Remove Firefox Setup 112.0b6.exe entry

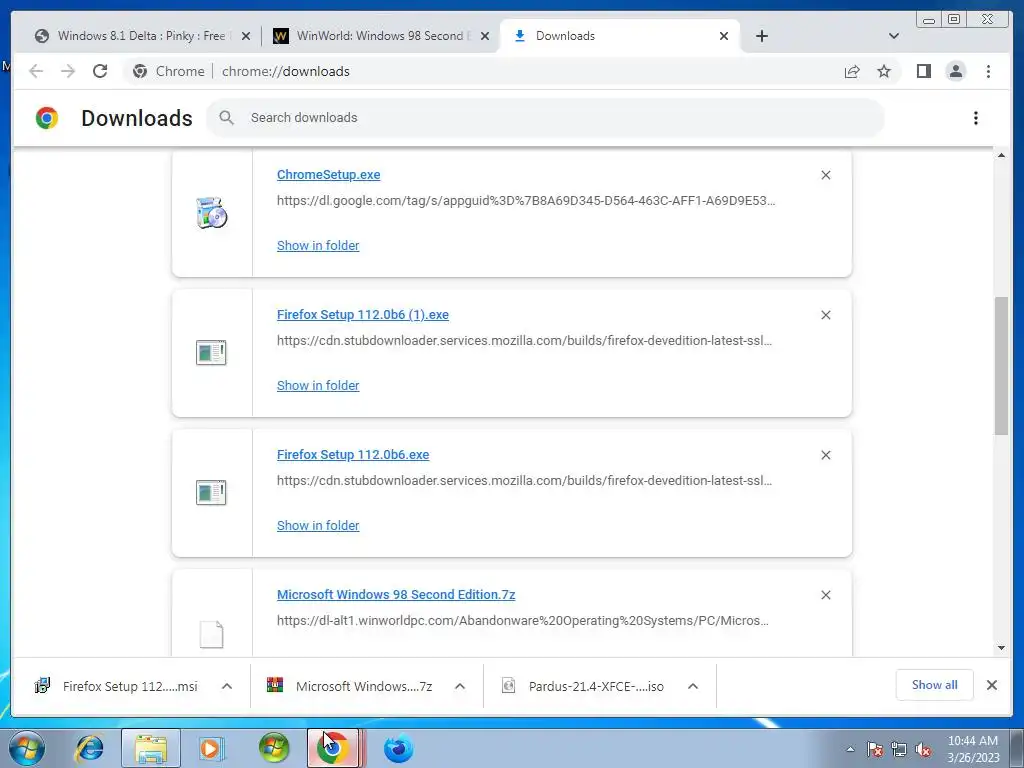pos(825,455)
